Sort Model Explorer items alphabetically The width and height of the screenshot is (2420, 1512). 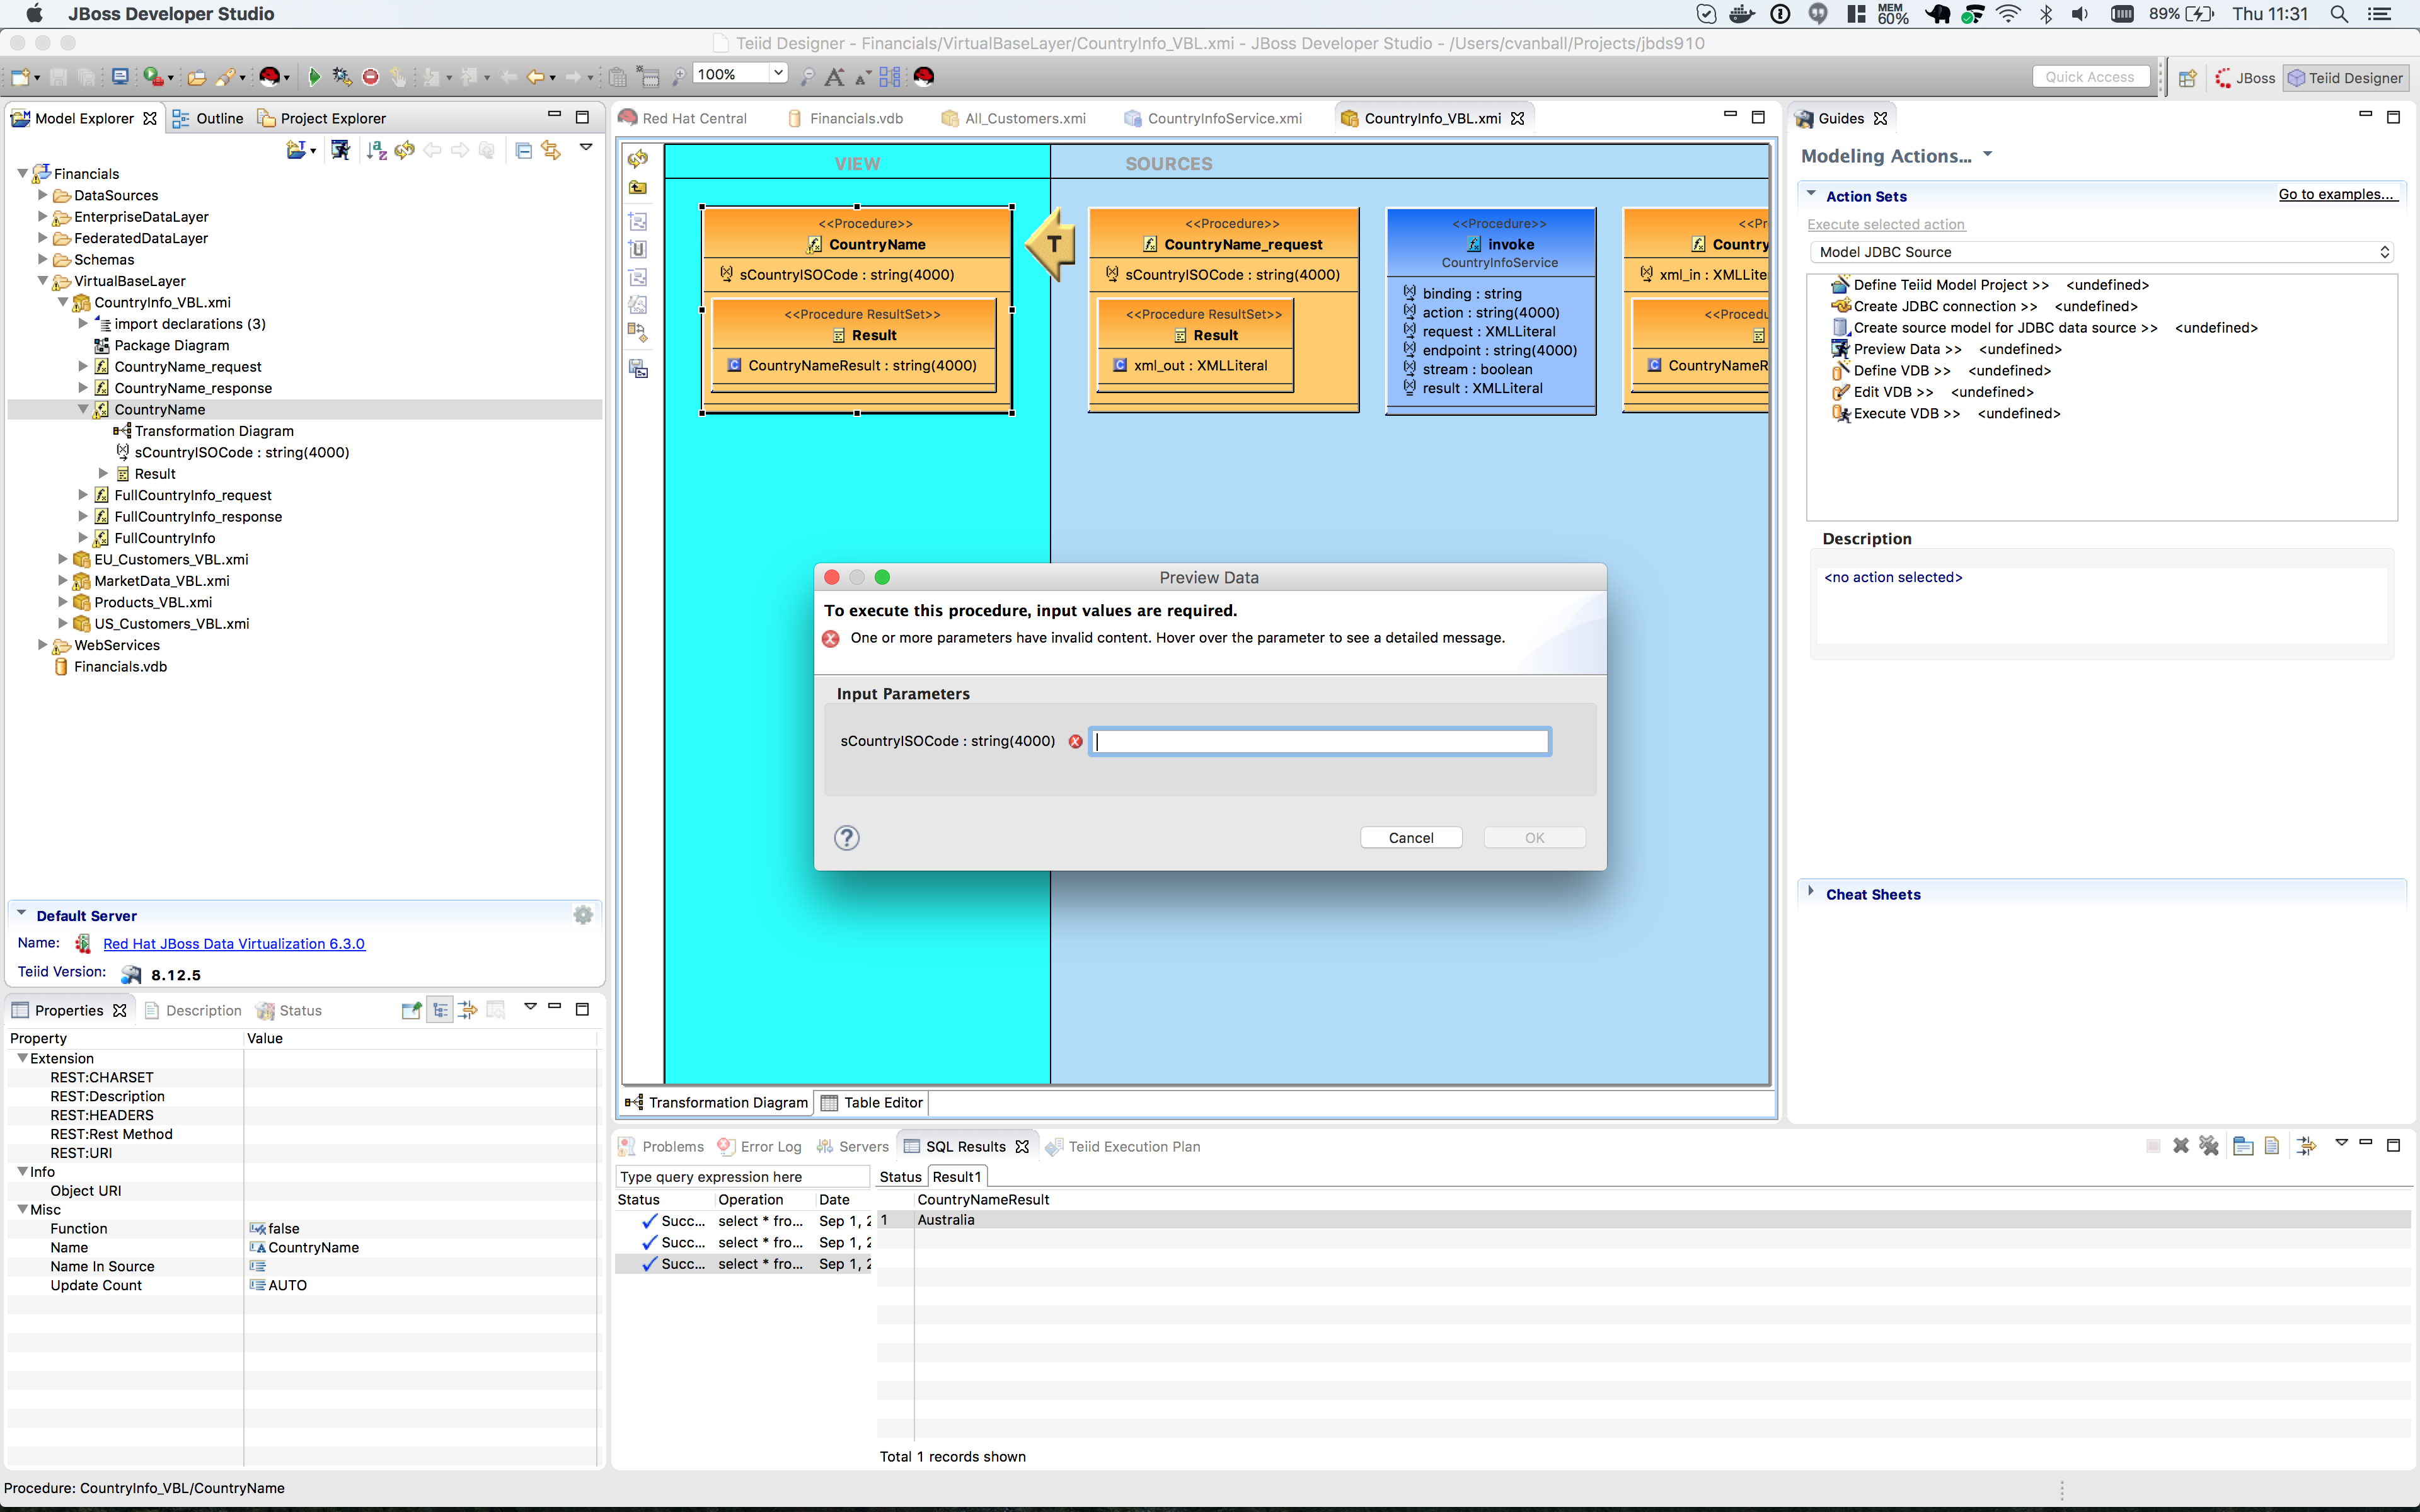click(x=376, y=150)
